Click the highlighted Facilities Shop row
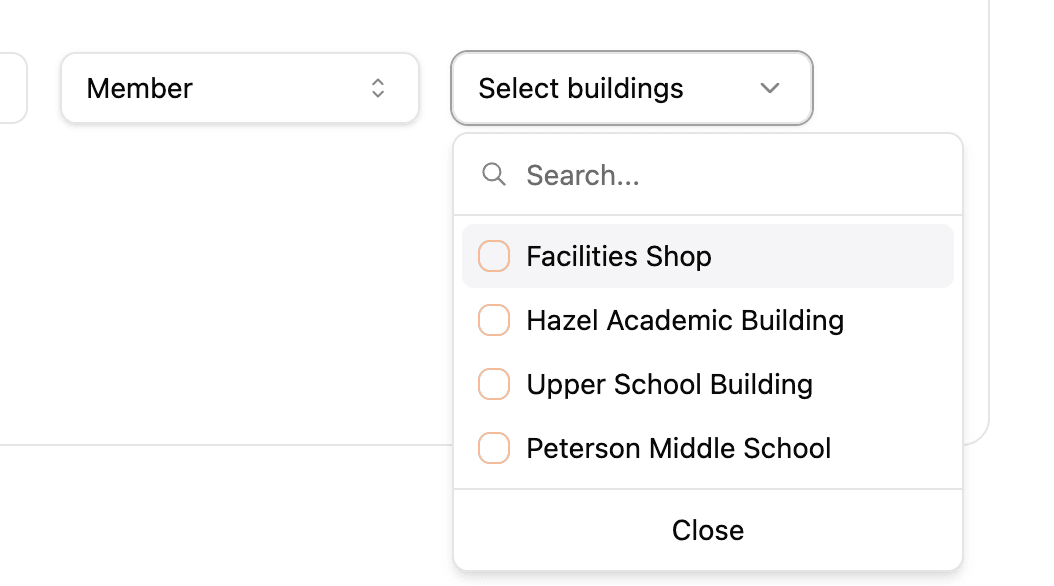The height and width of the screenshot is (586, 1054). (708, 256)
